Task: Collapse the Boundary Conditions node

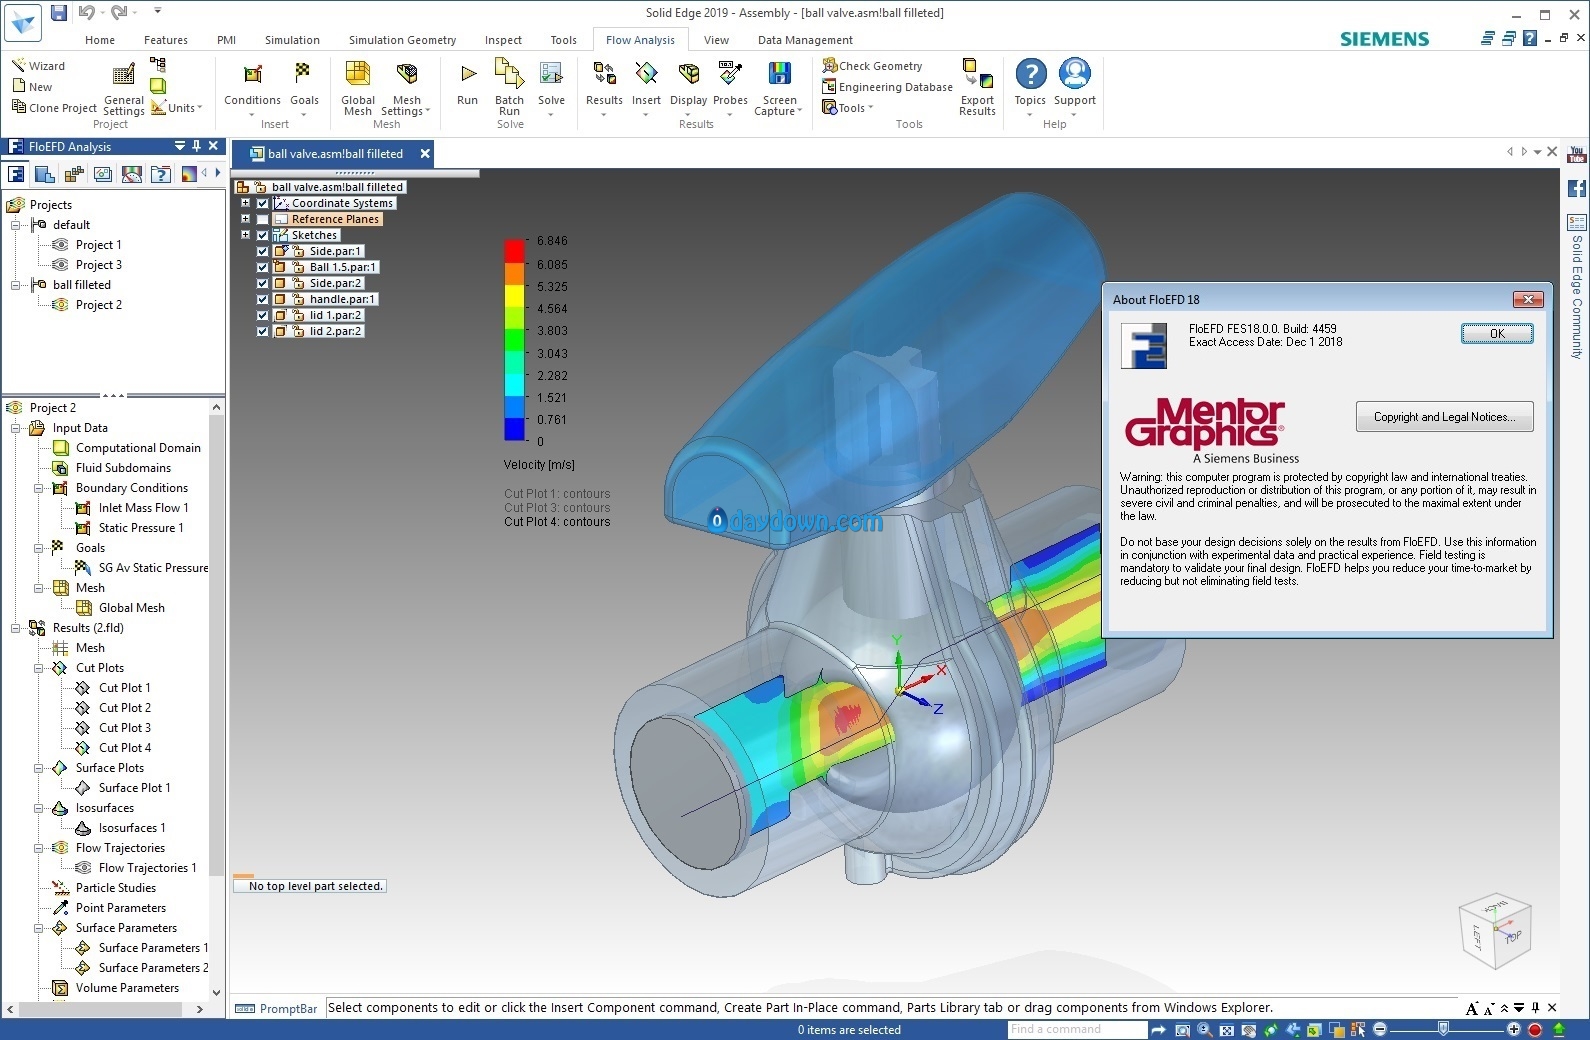Action: tap(39, 488)
